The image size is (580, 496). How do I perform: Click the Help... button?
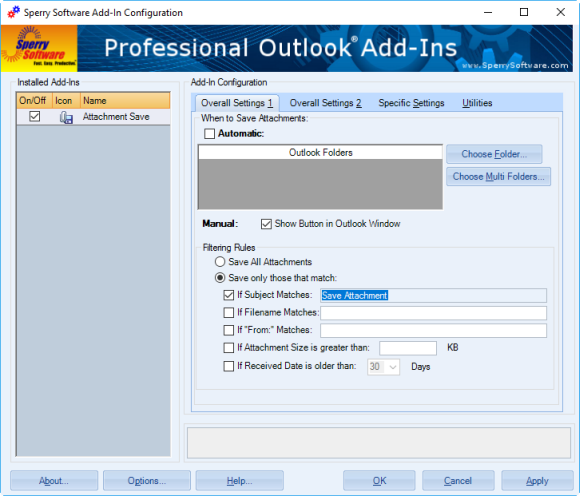(239, 480)
